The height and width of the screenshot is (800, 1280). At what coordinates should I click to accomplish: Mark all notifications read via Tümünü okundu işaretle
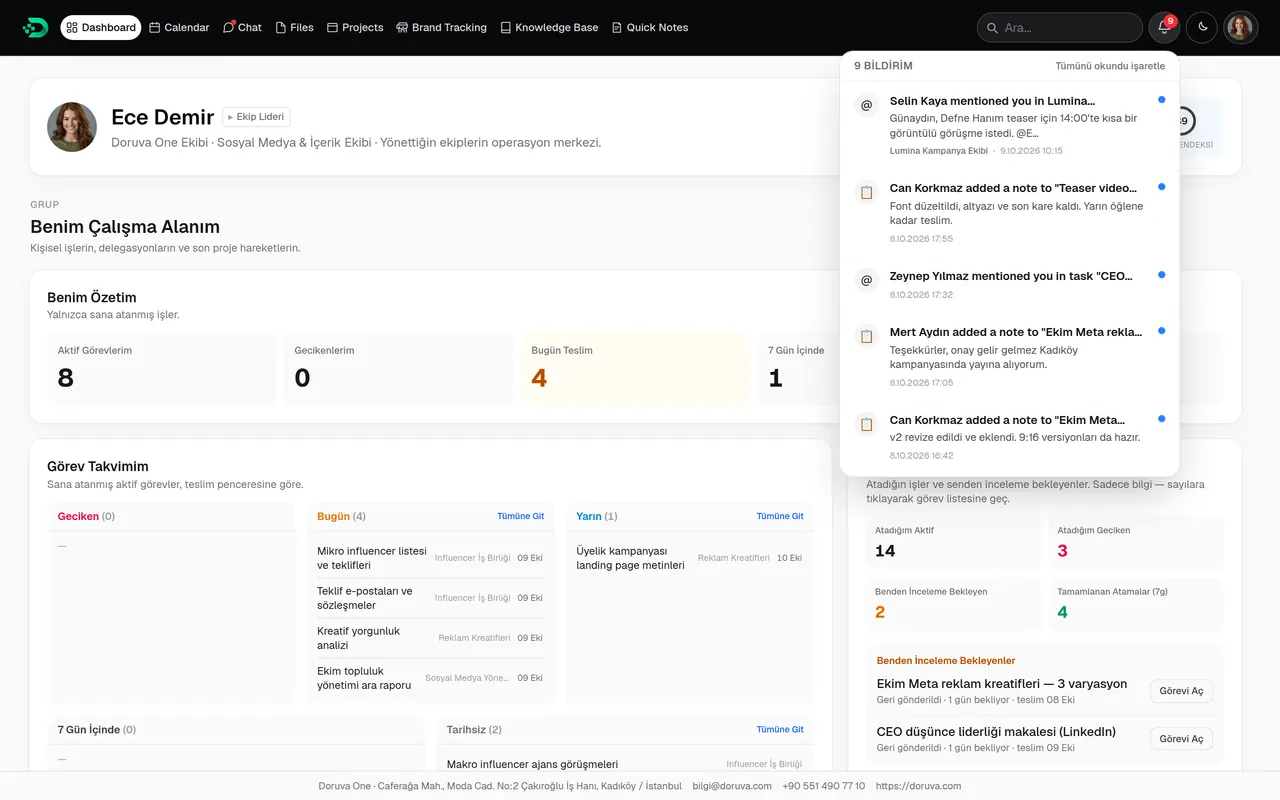pyautogui.click(x=1110, y=66)
